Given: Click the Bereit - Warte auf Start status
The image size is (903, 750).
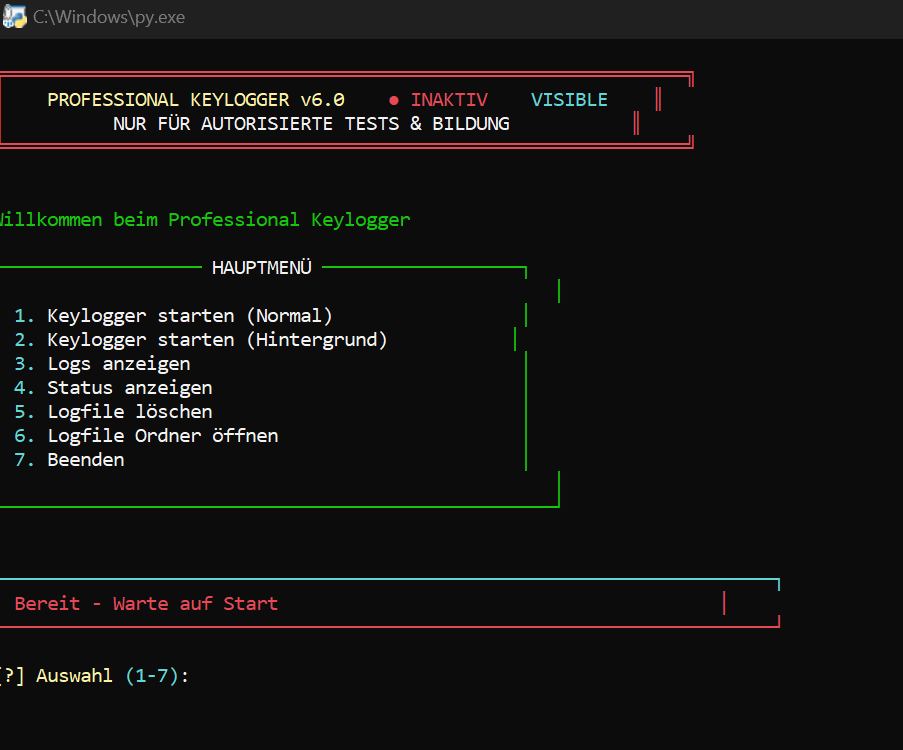Looking at the screenshot, I should 146,604.
